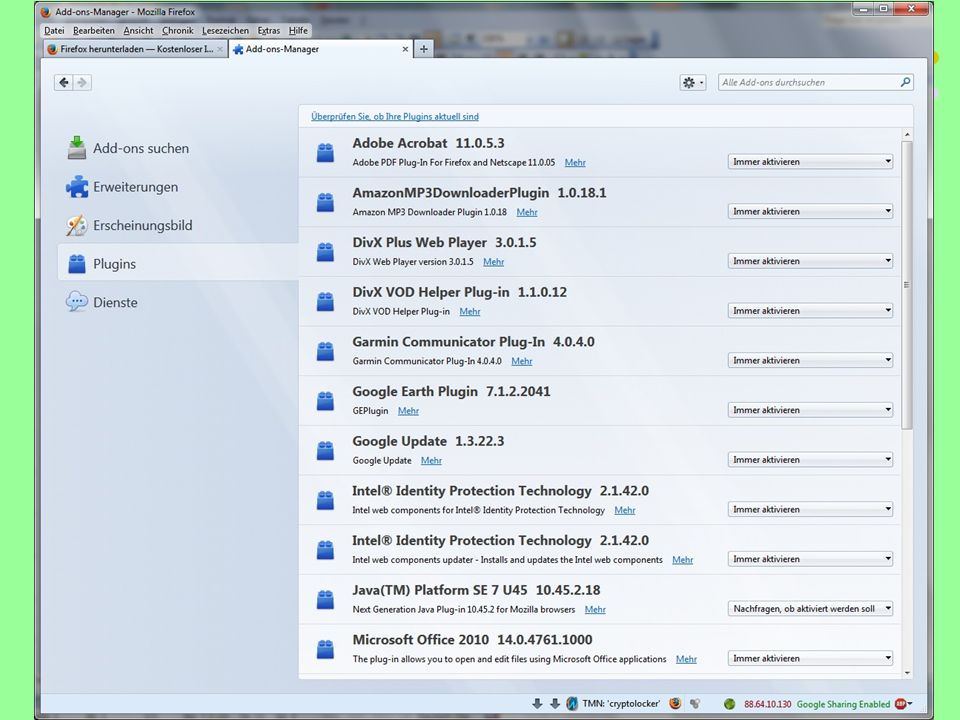
Task: Open activation dropdown for DivX Plus Web Player
Action: 810,261
